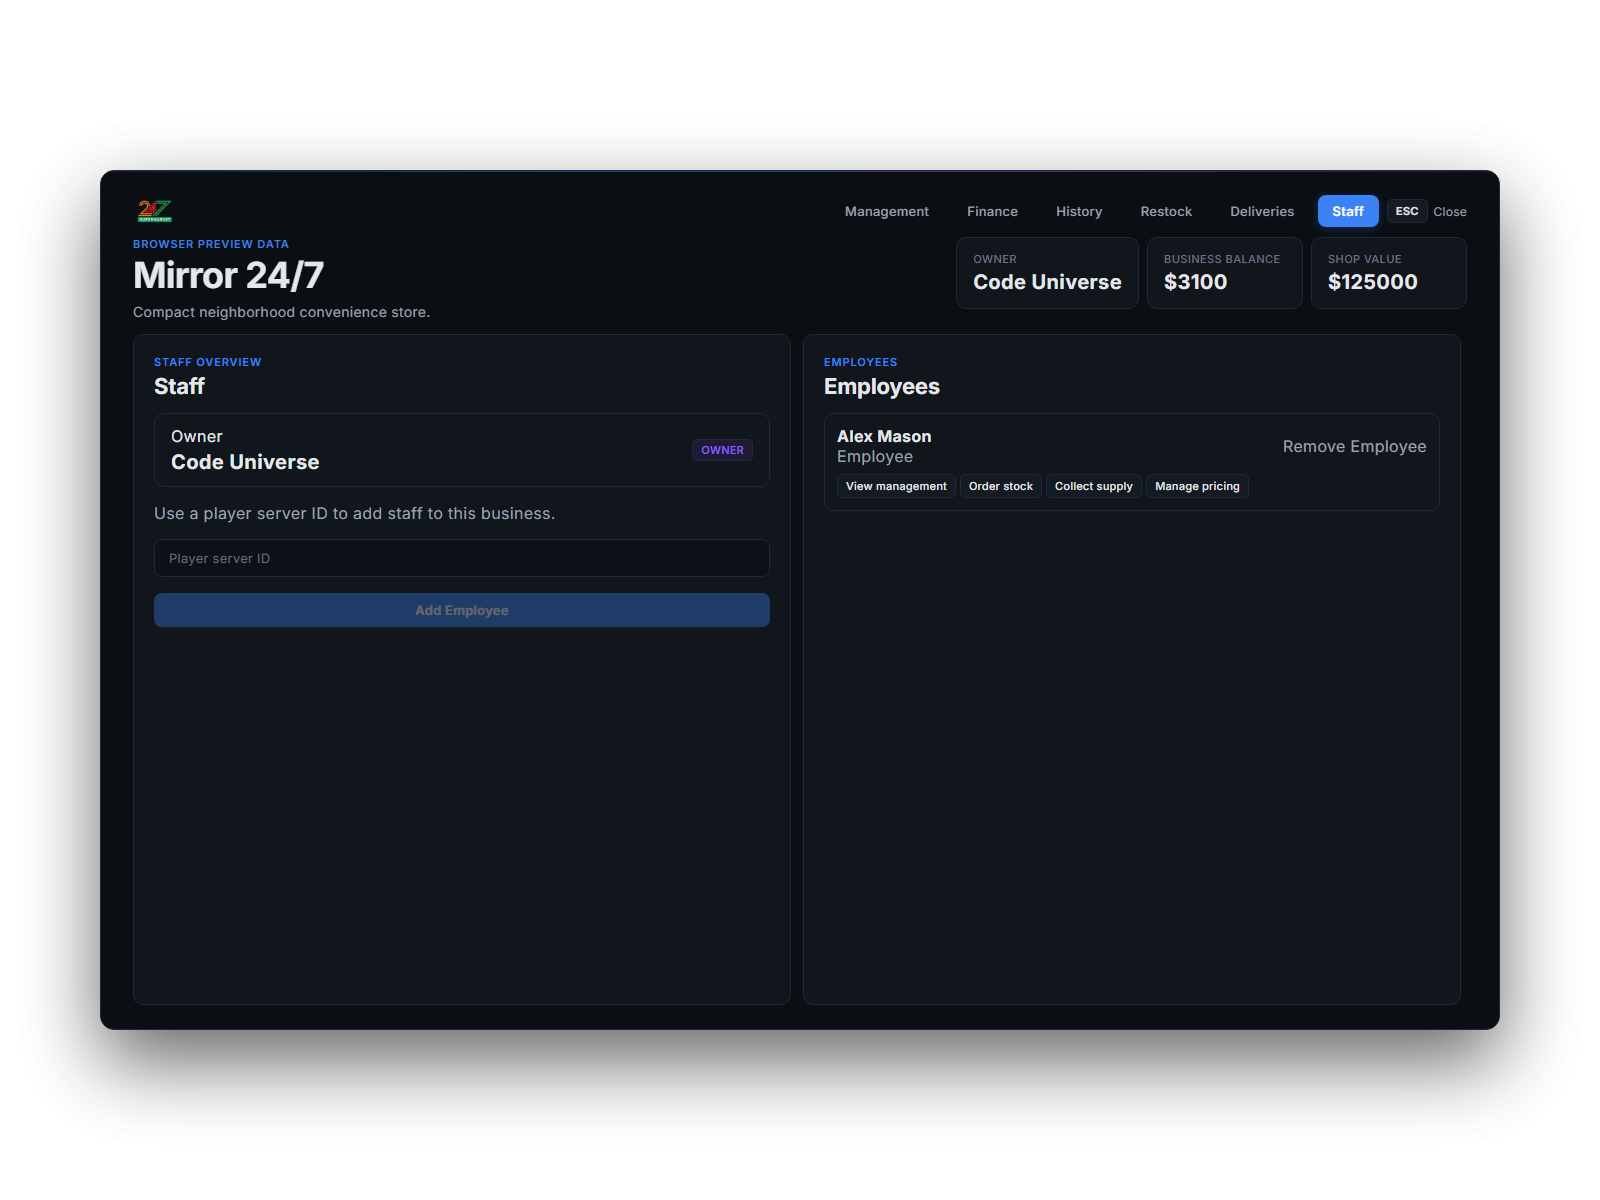Click the player server ID instruction text
1600x1200 pixels.
click(354, 513)
